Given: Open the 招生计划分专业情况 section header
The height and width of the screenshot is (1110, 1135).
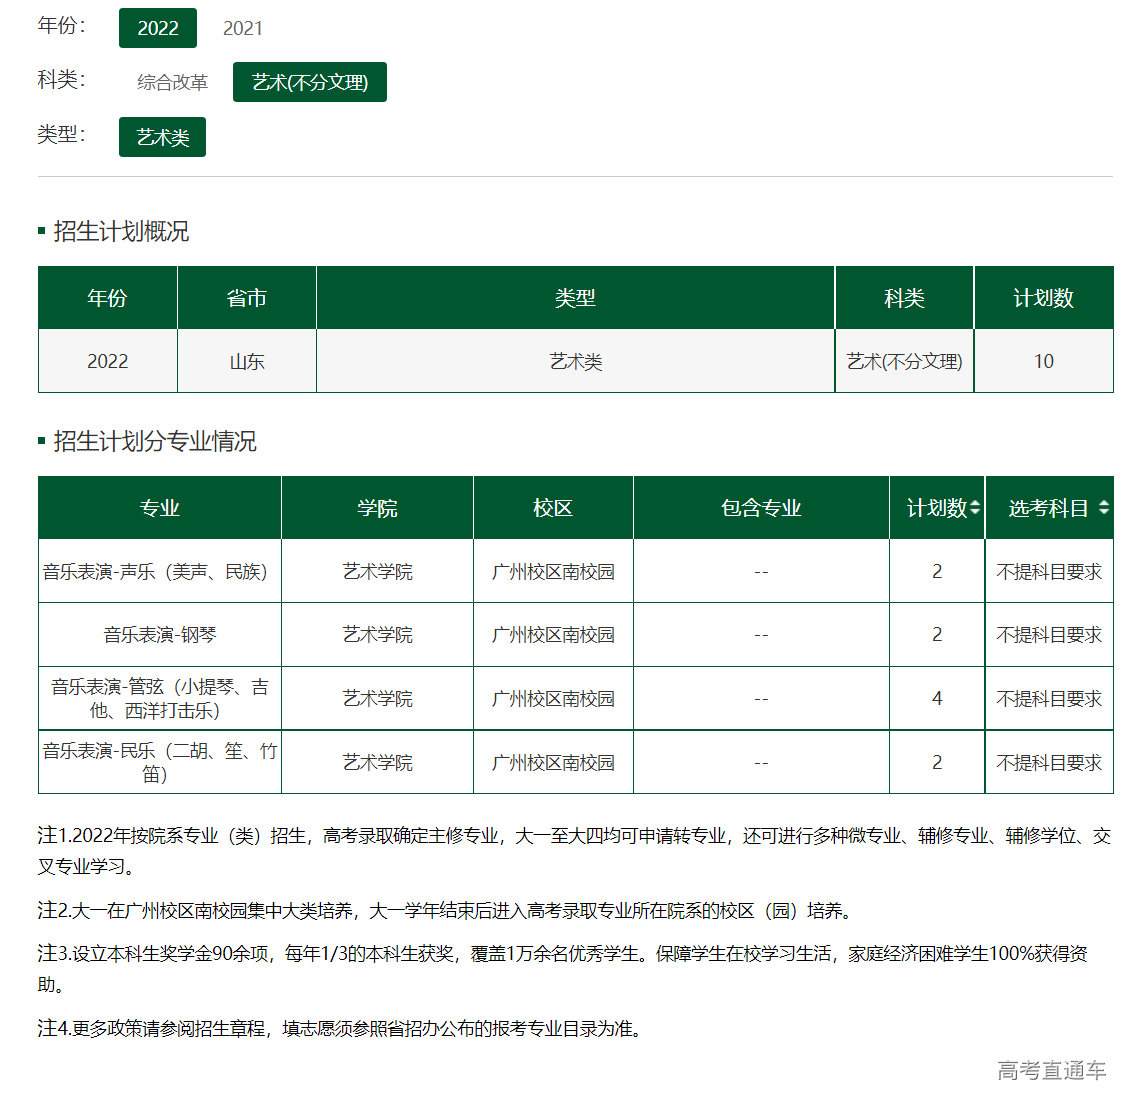Looking at the screenshot, I should [155, 441].
